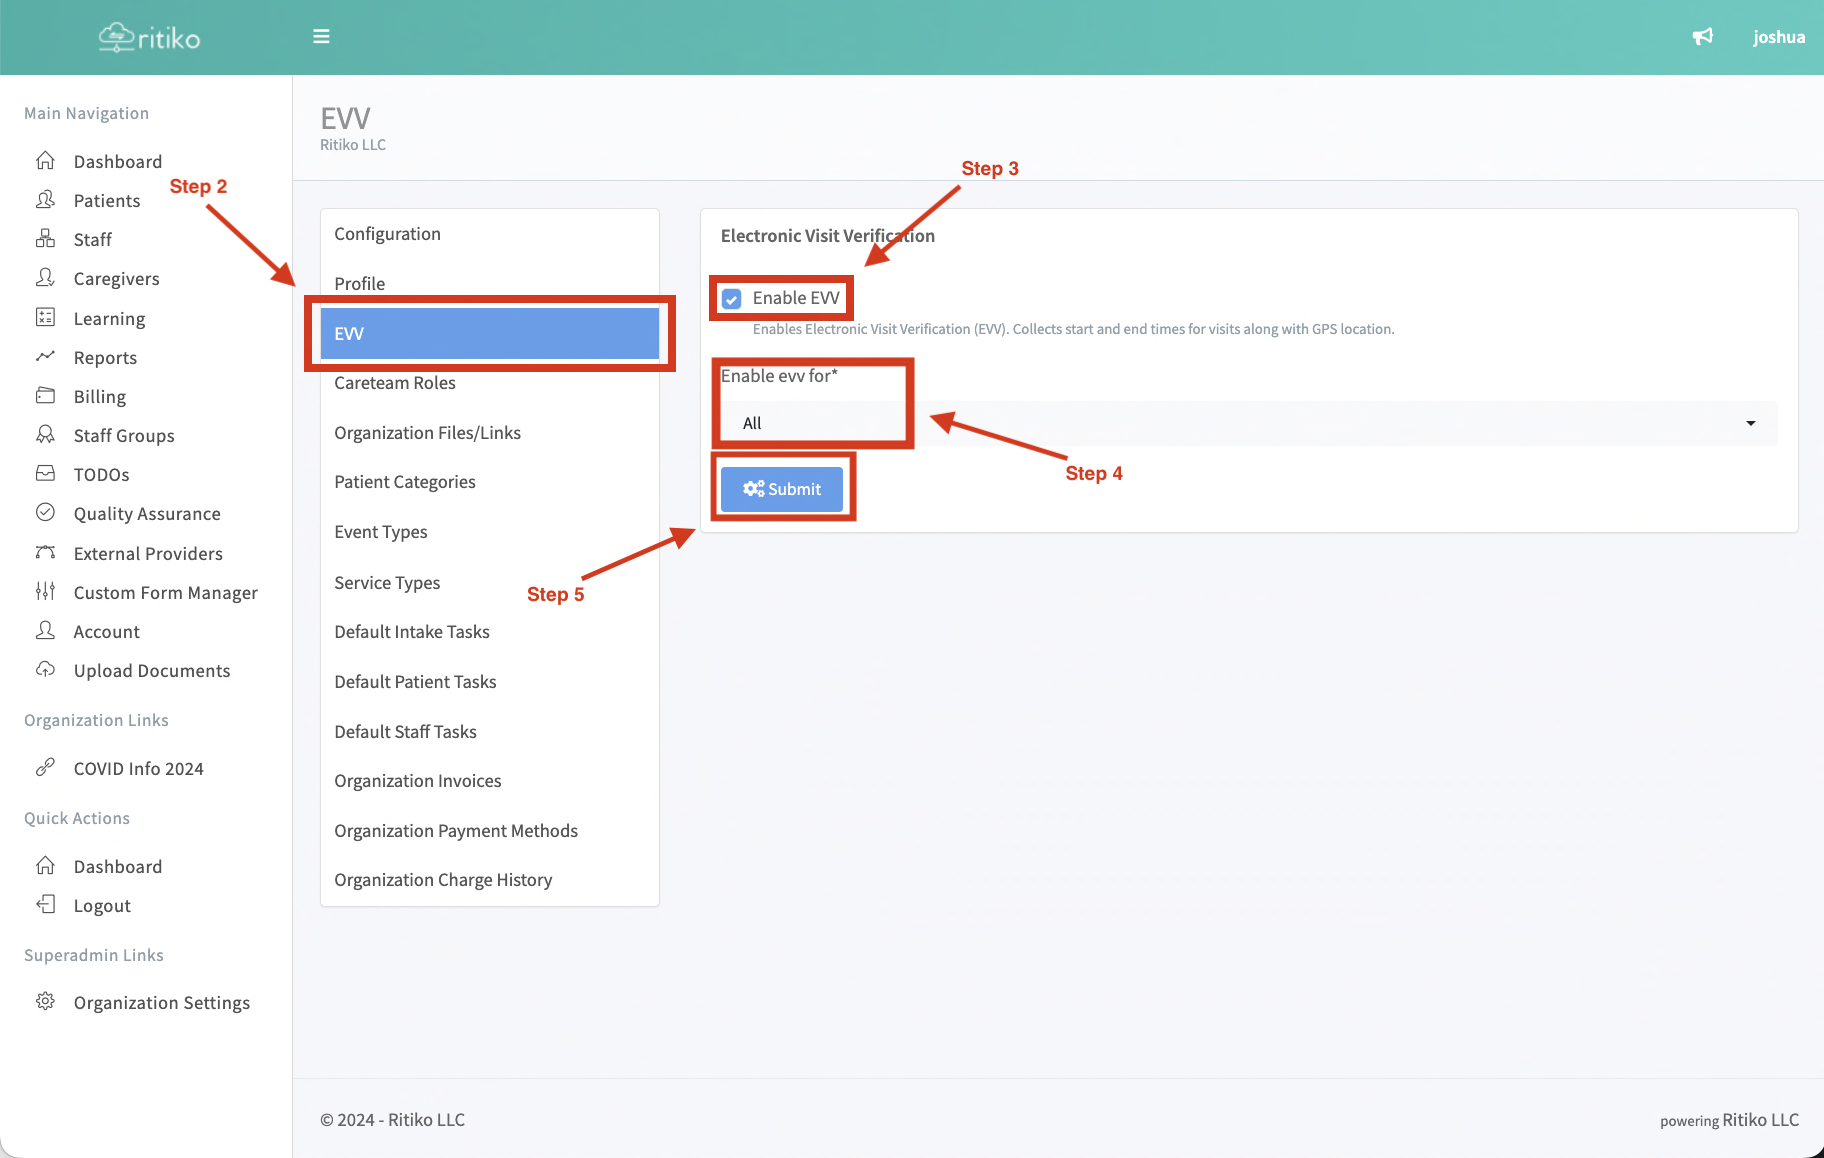1824x1158 pixels.
Task: Click the Billing sidebar icon
Action: [x=45, y=396]
